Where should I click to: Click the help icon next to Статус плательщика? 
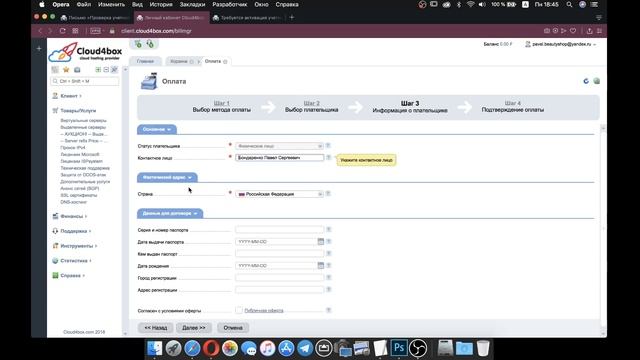pos(328,146)
